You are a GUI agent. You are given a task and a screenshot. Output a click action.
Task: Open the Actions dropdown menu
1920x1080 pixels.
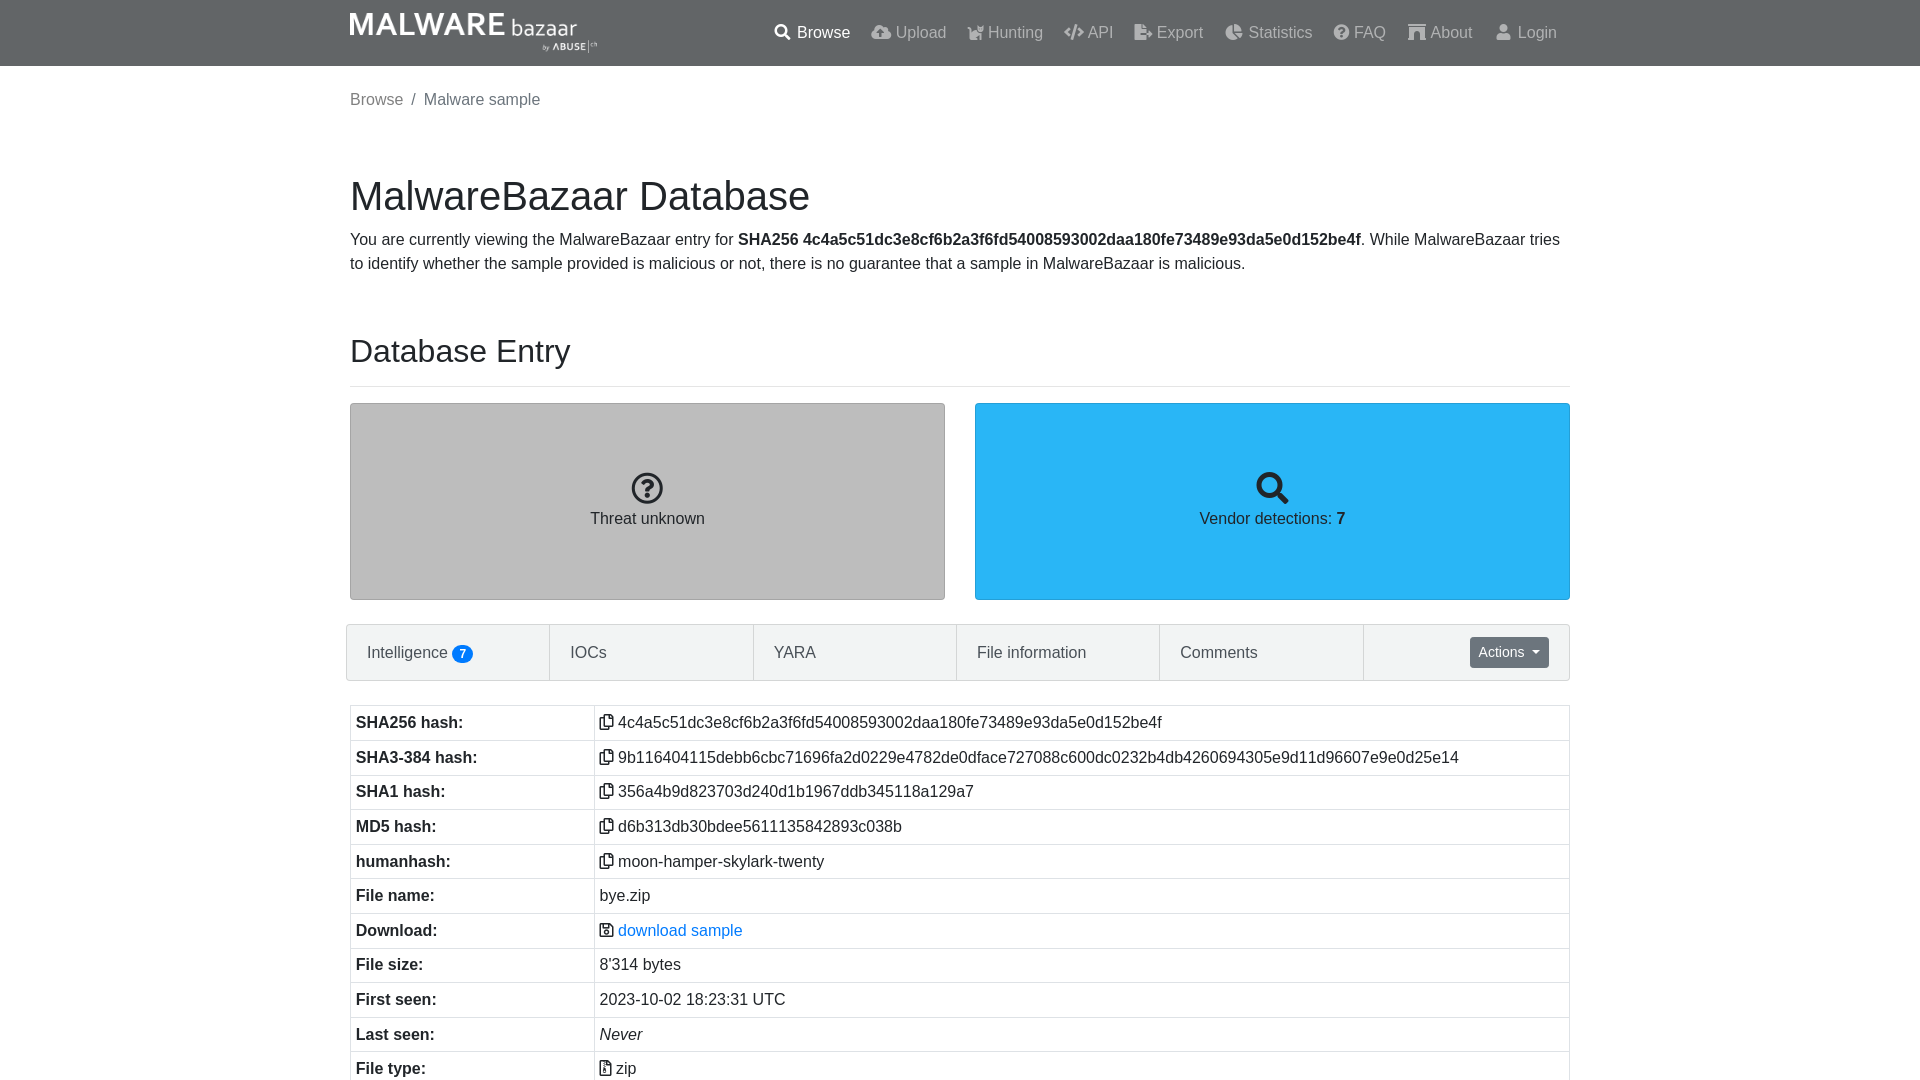coord(1509,651)
